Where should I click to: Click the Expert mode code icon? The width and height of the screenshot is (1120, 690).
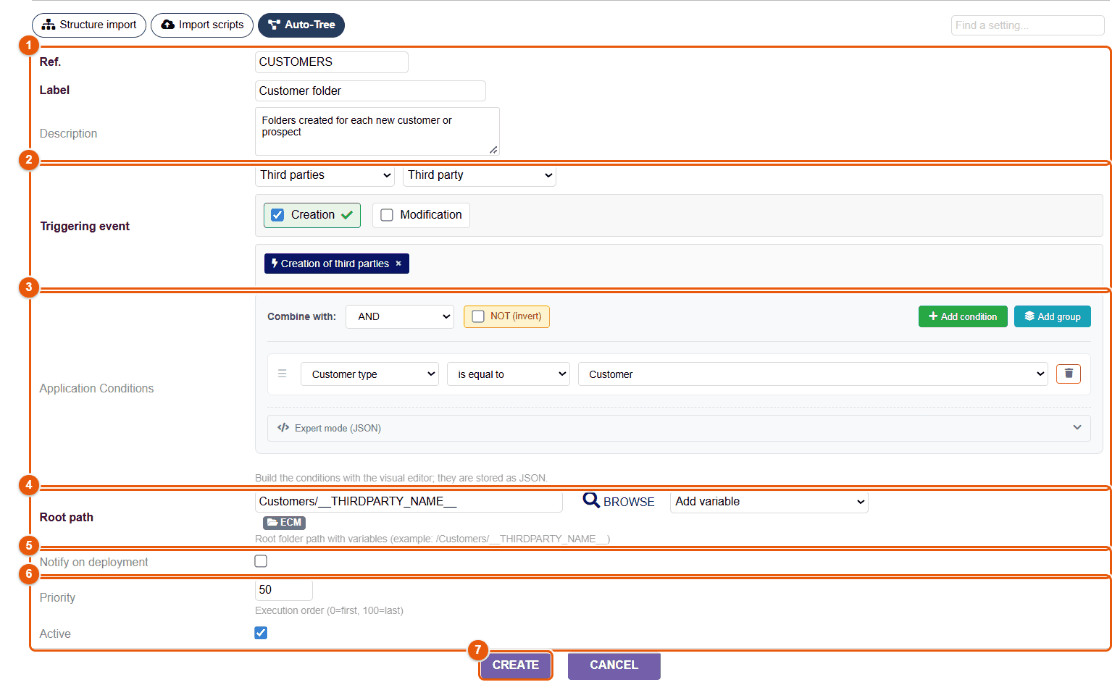[283, 428]
